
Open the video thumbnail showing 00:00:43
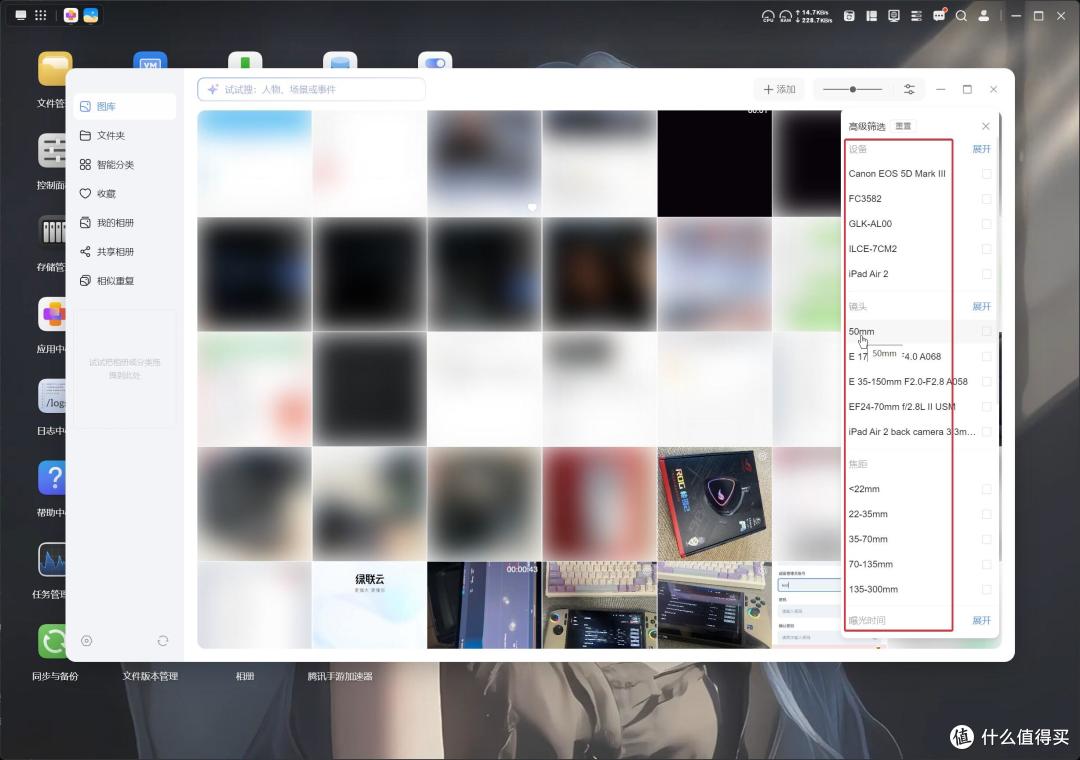tap(484, 605)
